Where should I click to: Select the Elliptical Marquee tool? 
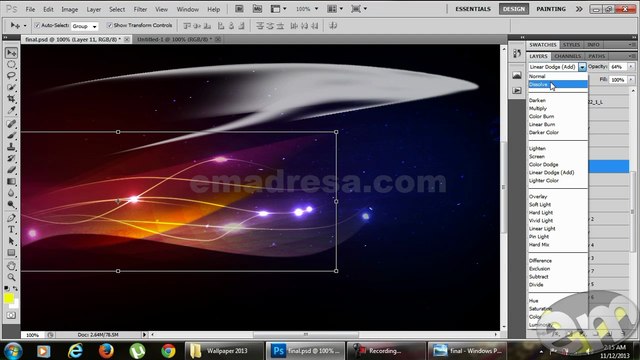(11, 64)
